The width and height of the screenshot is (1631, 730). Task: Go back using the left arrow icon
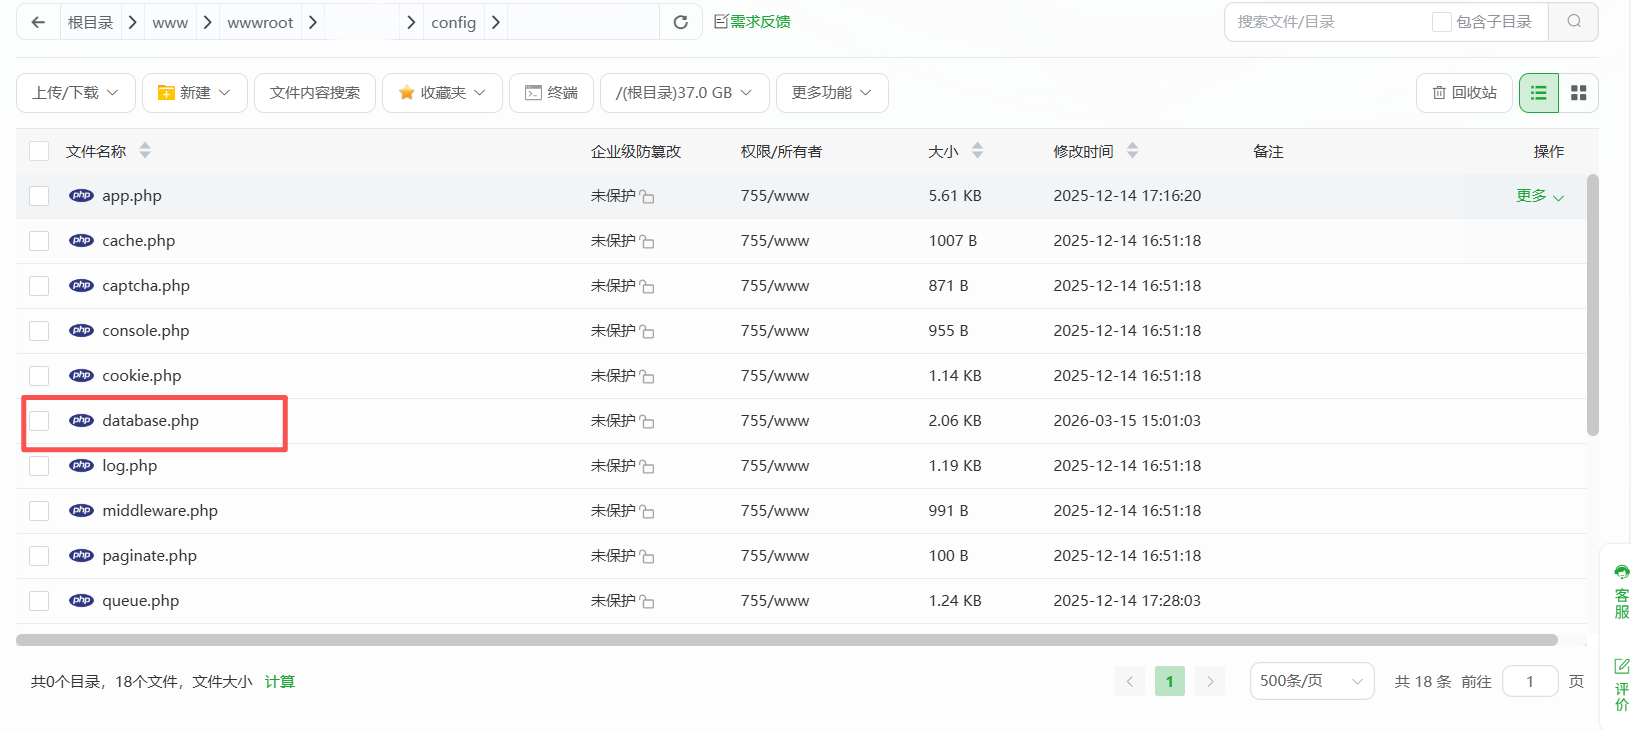[x=38, y=22]
